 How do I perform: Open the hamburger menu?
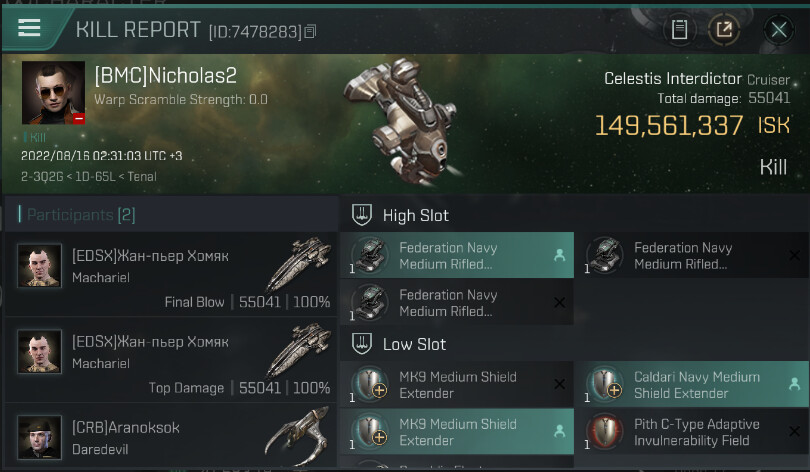pos(29,27)
